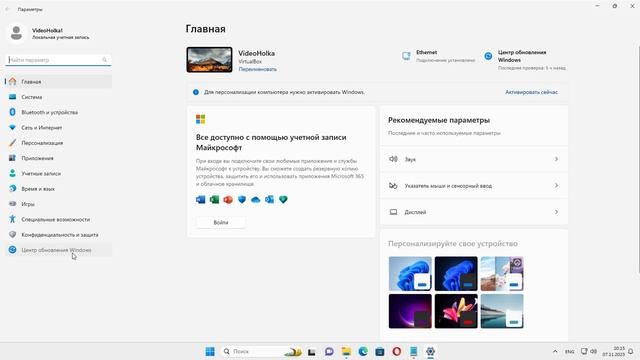Click the search magnifier icon in settings

(104, 60)
